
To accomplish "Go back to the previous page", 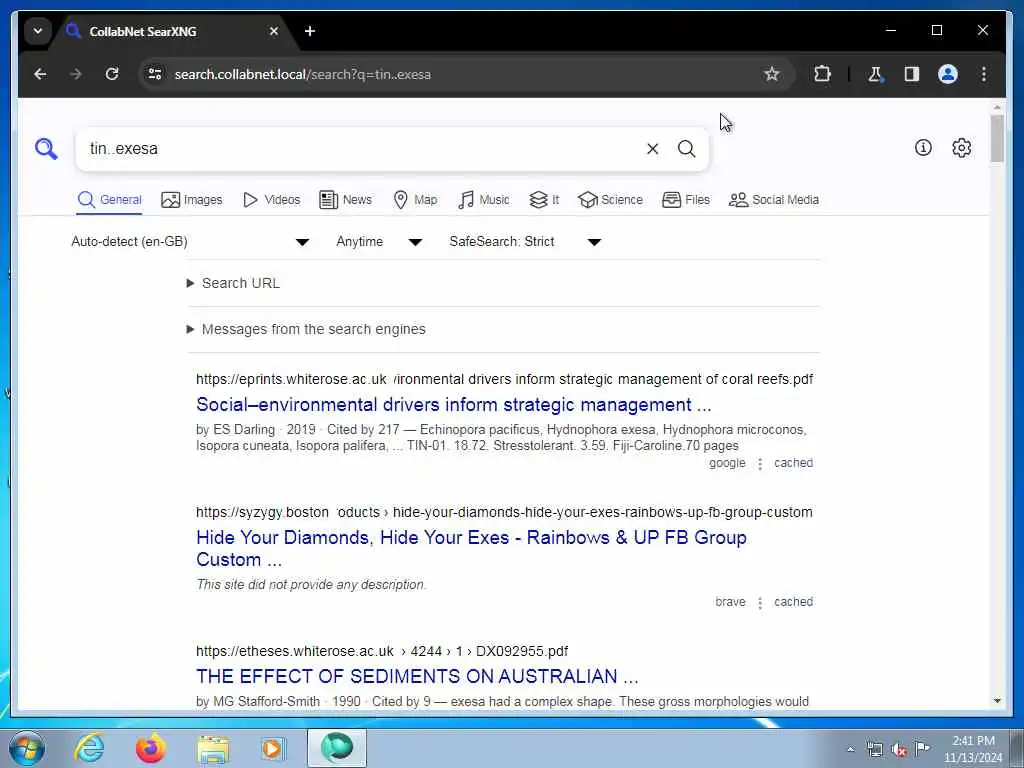I will tap(40, 74).
